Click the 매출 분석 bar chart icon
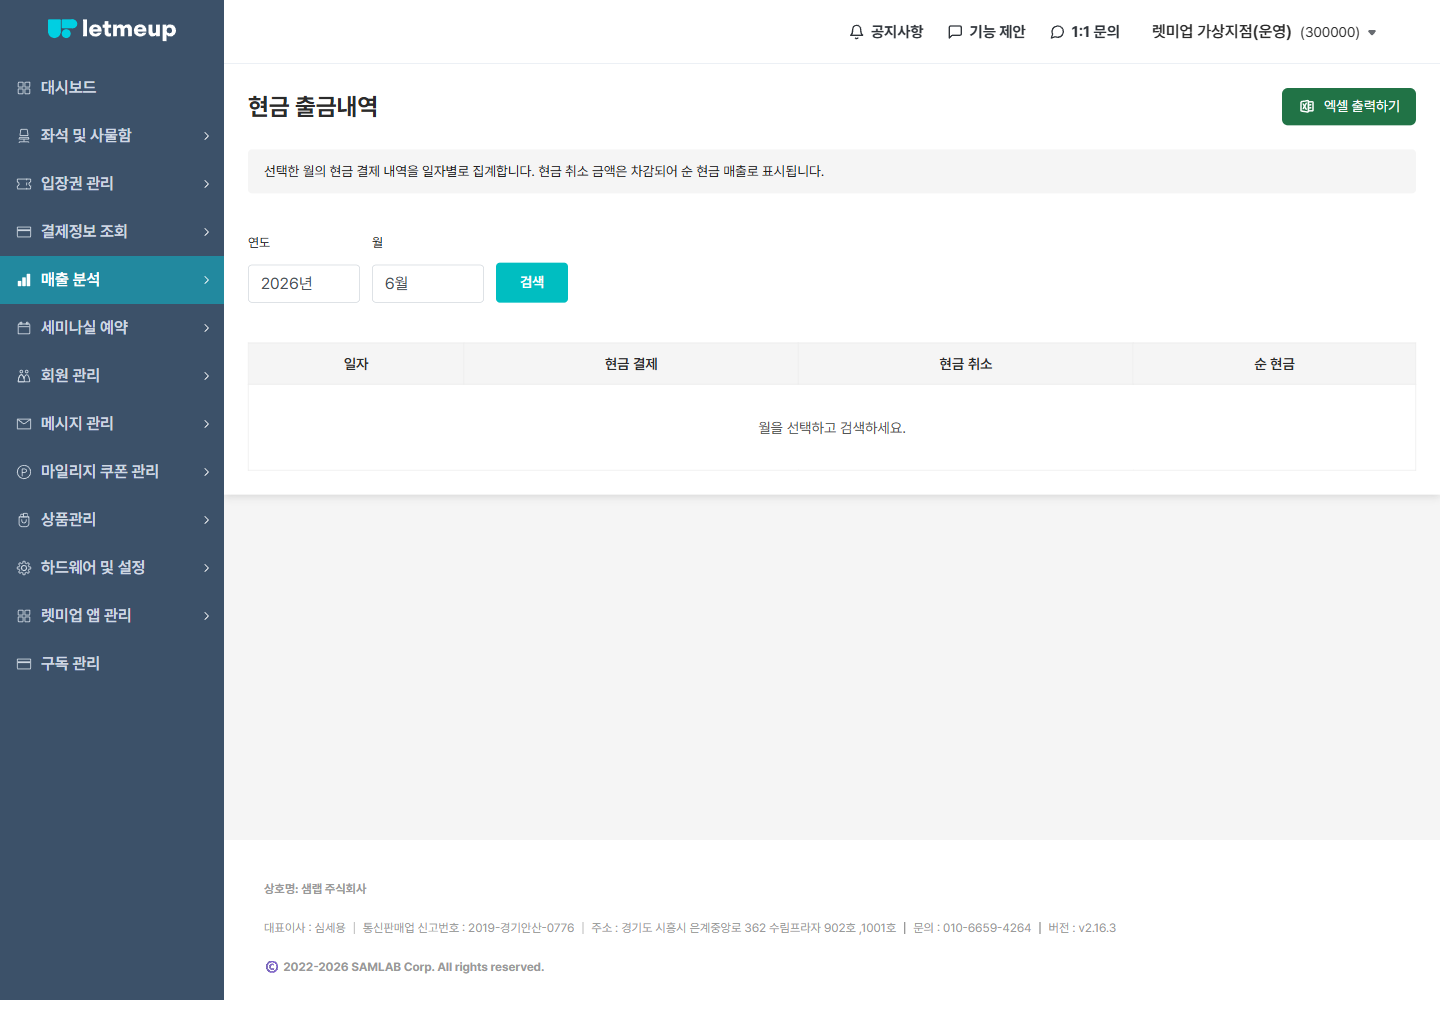The width and height of the screenshot is (1440, 1016). coord(24,280)
